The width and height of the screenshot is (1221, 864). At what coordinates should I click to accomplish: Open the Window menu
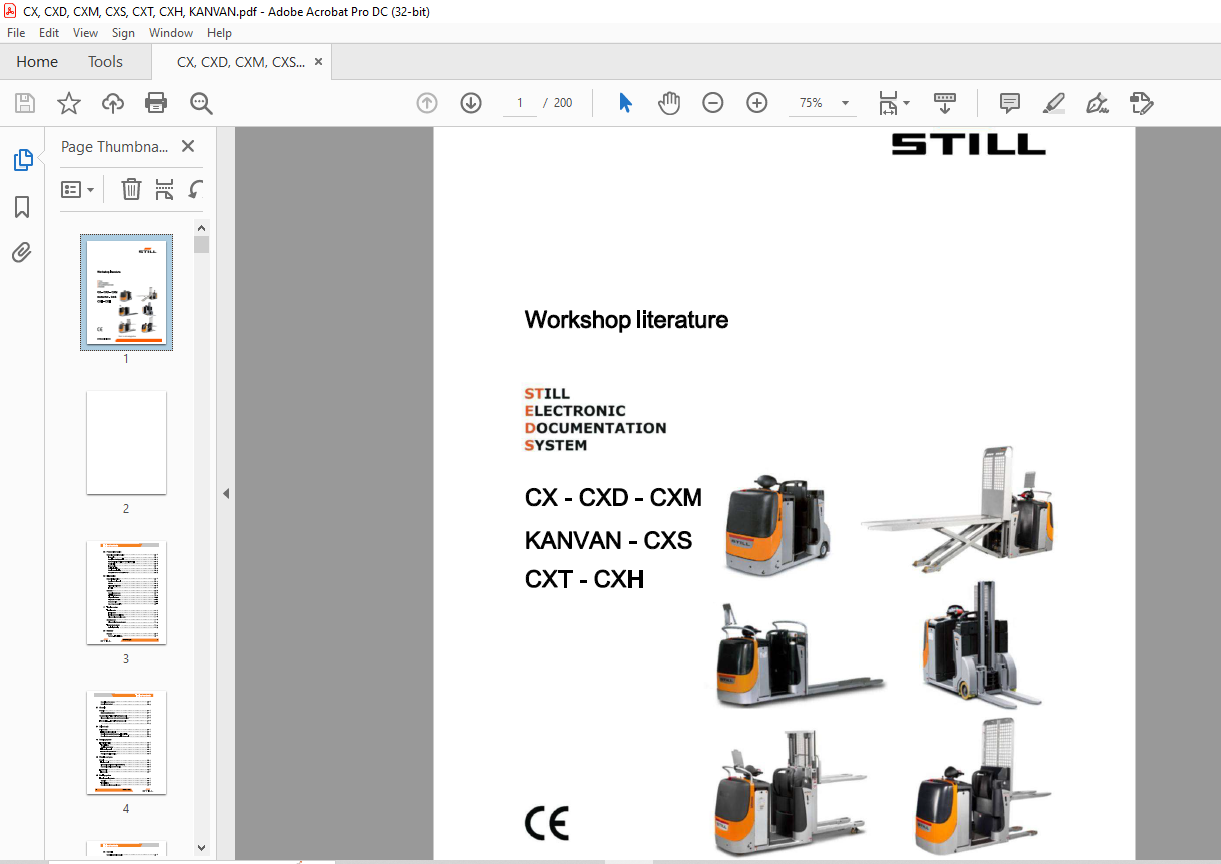point(171,33)
